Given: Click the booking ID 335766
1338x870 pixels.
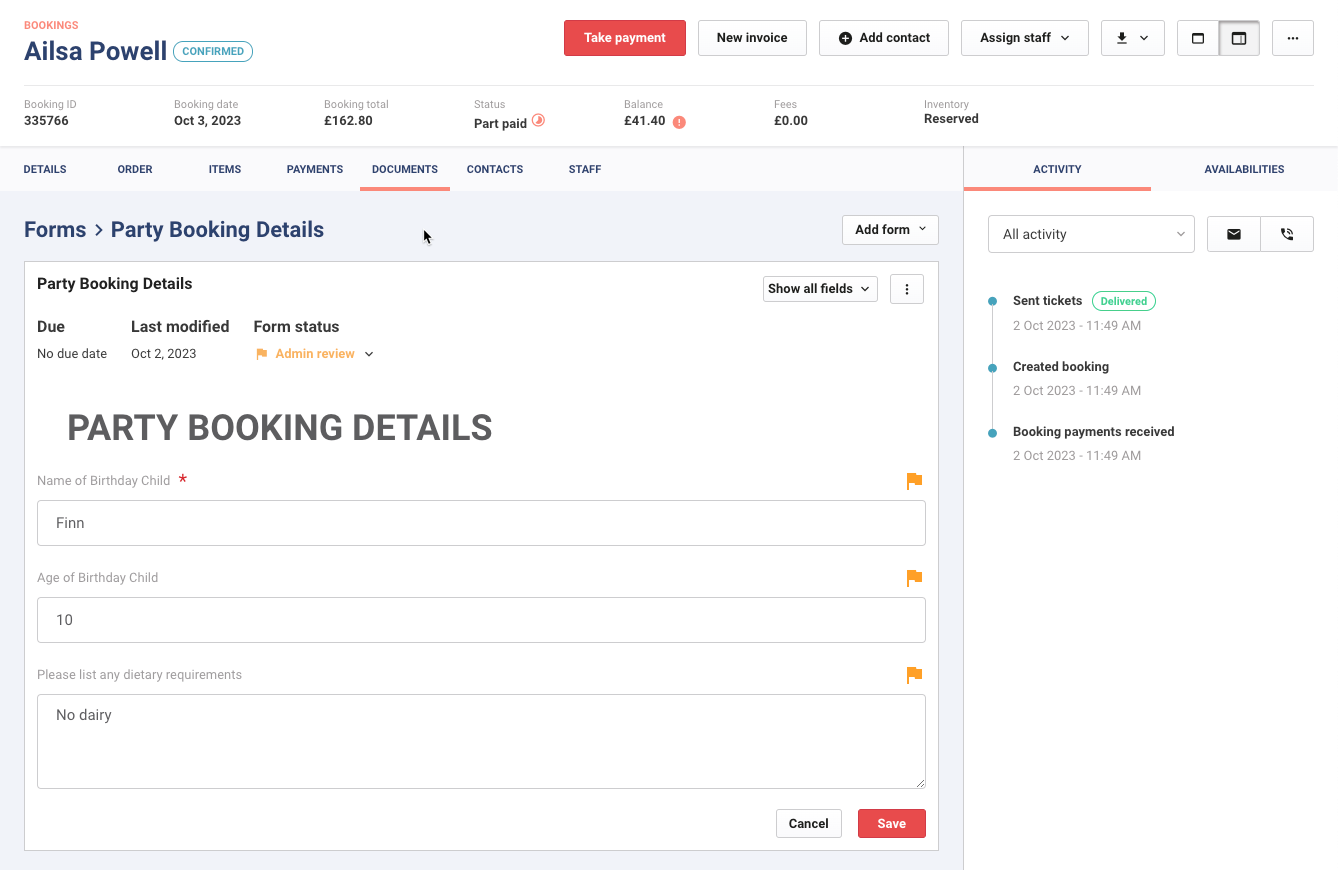Looking at the screenshot, I should click(47, 121).
